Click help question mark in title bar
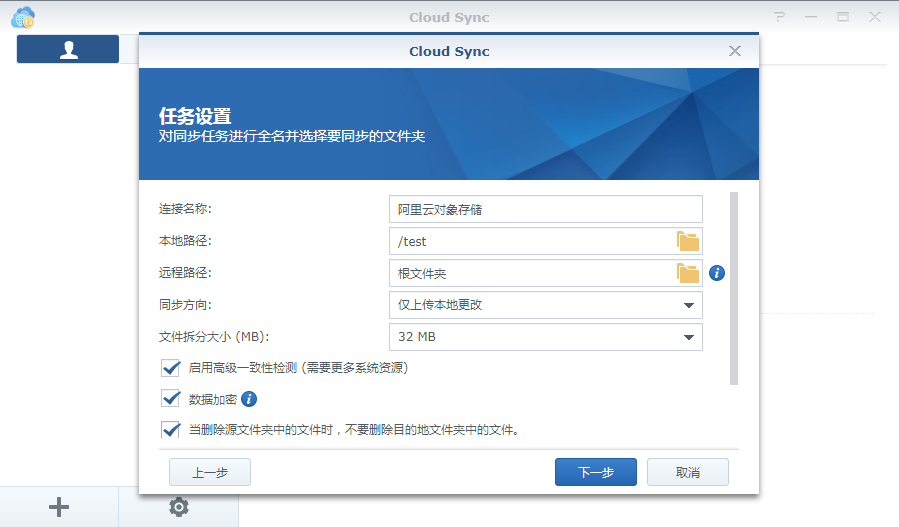The image size is (899, 527). [779, 17]
